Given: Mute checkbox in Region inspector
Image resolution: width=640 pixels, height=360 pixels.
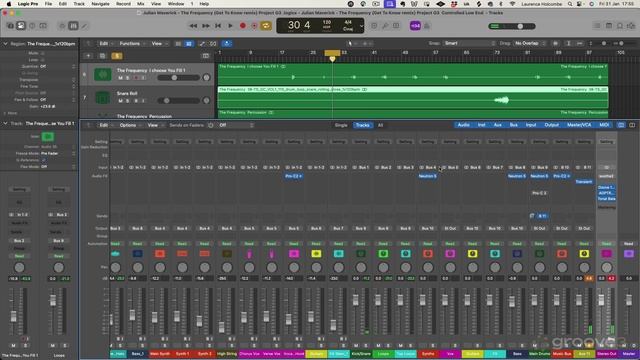Looking at the screenshot, I should (42, 53).
